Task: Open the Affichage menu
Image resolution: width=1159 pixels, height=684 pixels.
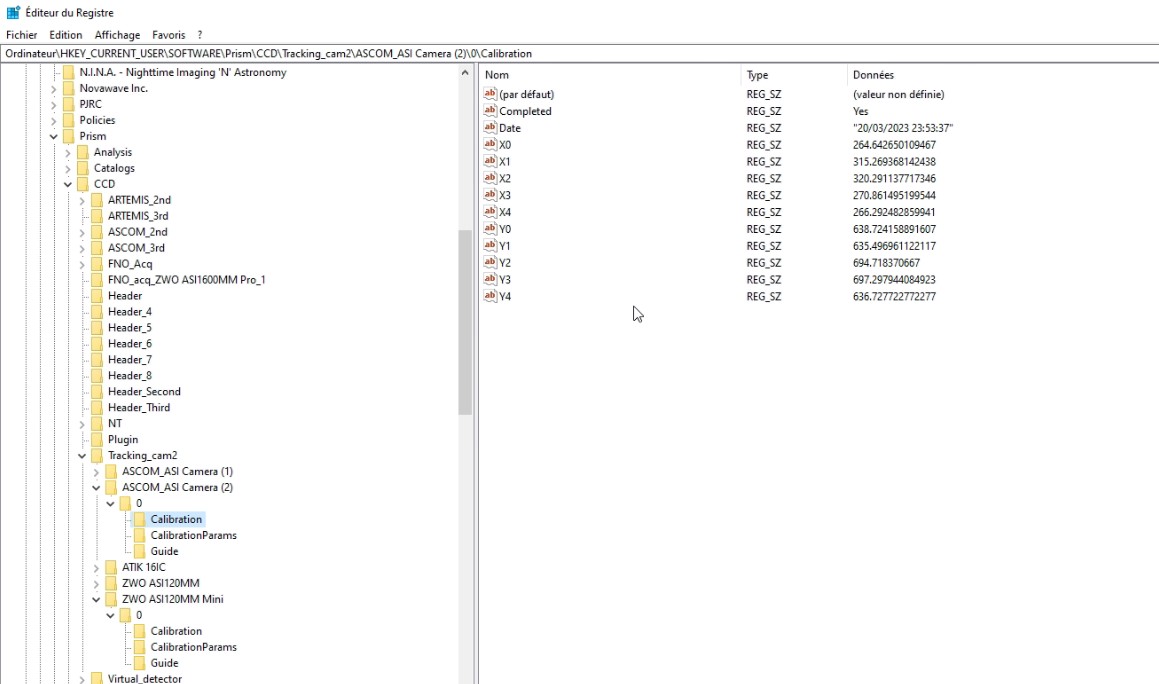Action: 118,35
